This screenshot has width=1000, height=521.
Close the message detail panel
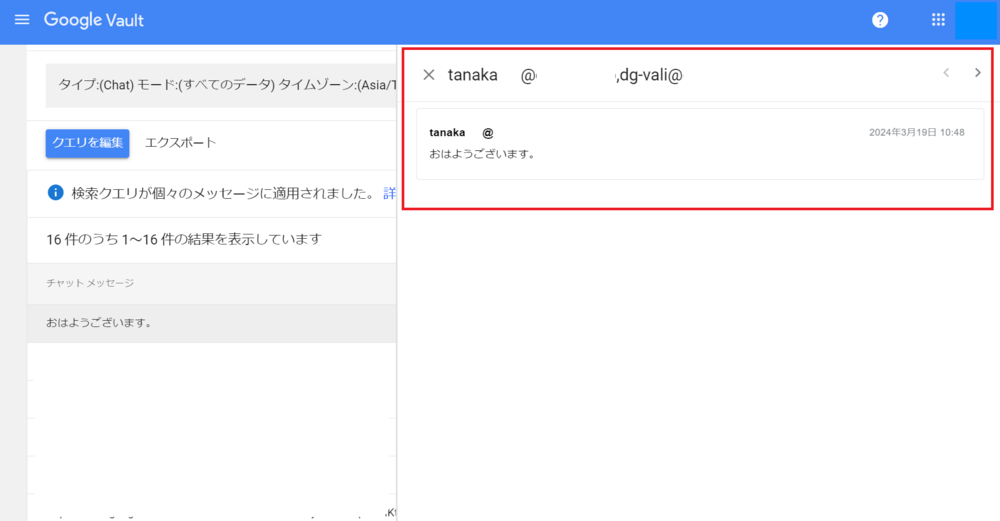429,75
